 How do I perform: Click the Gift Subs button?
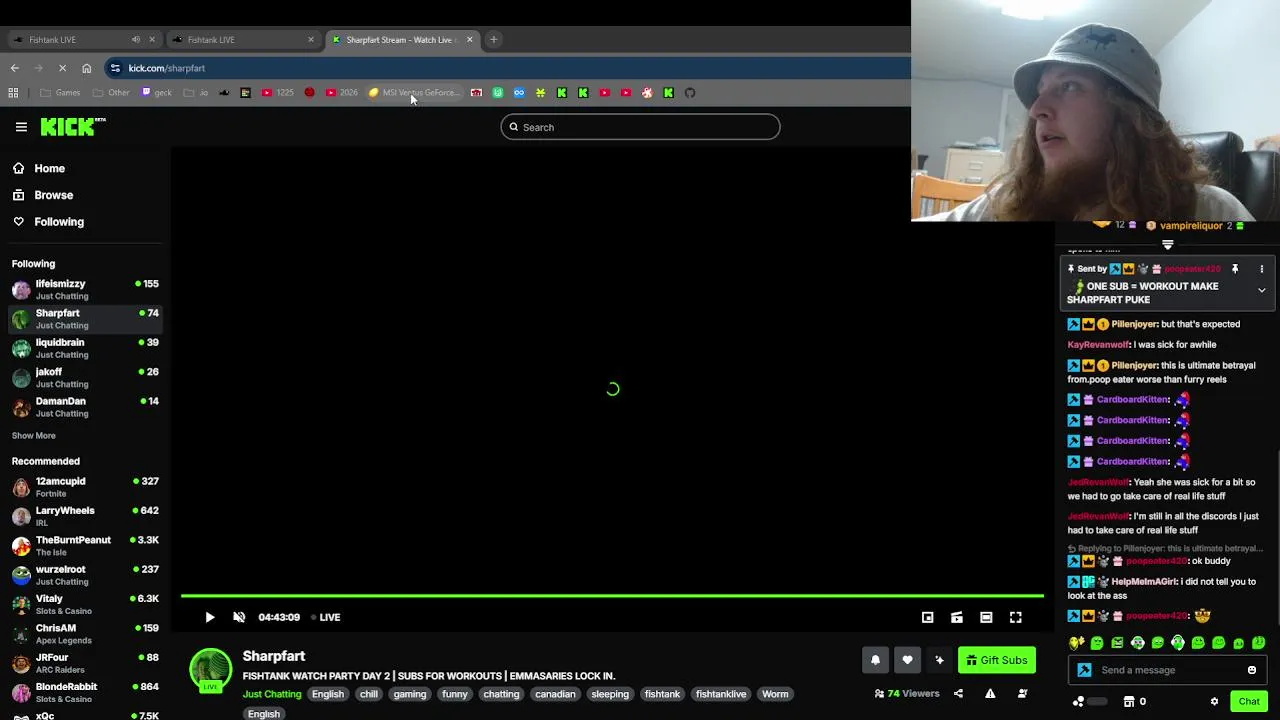tap(997, 660)
